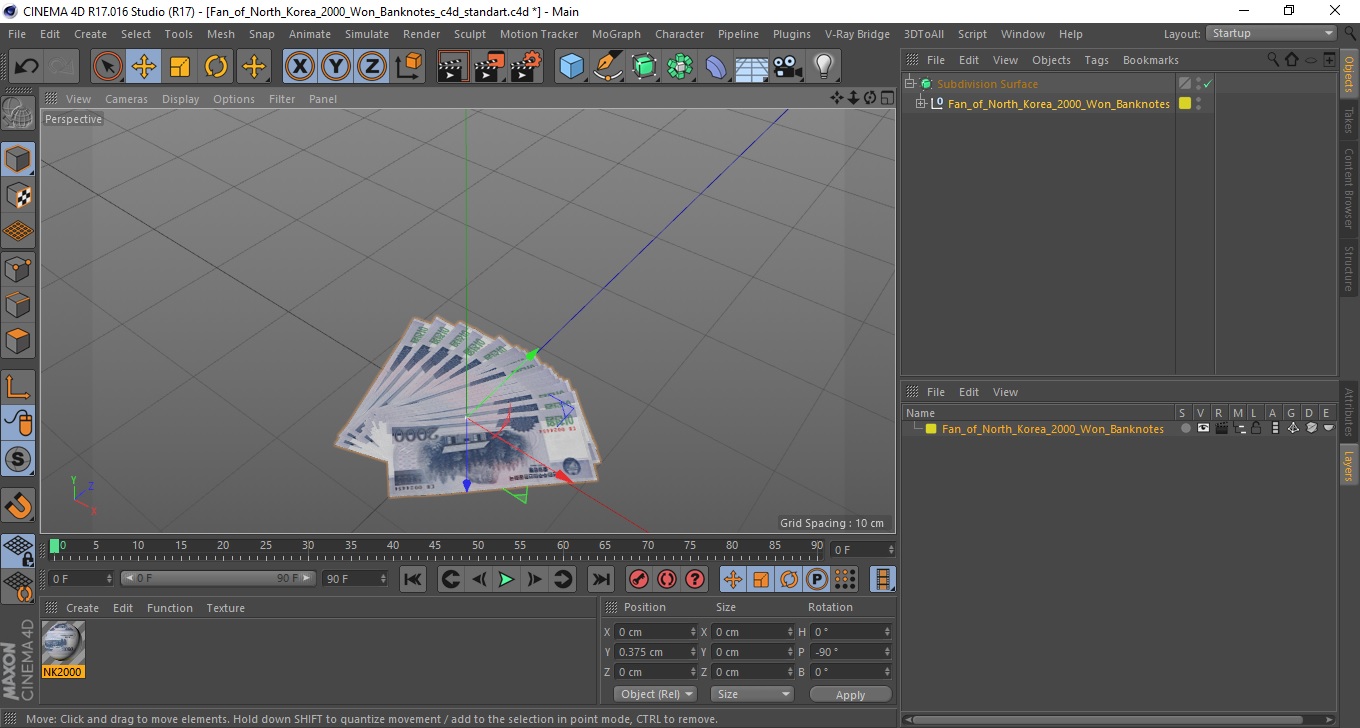Image resolution: width=1360 pixels, height=728 pixels.
Task: Click Render View icon
Action: pos(453,67)
